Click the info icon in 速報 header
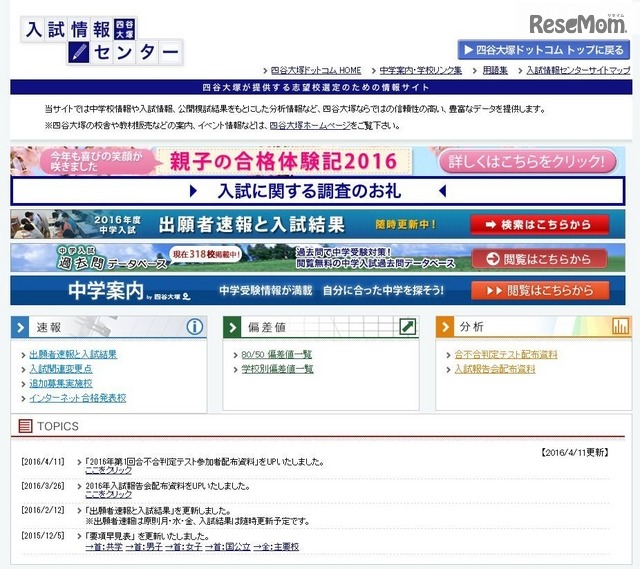Screen dimensions: 640x569 click(x=195, y=327)
